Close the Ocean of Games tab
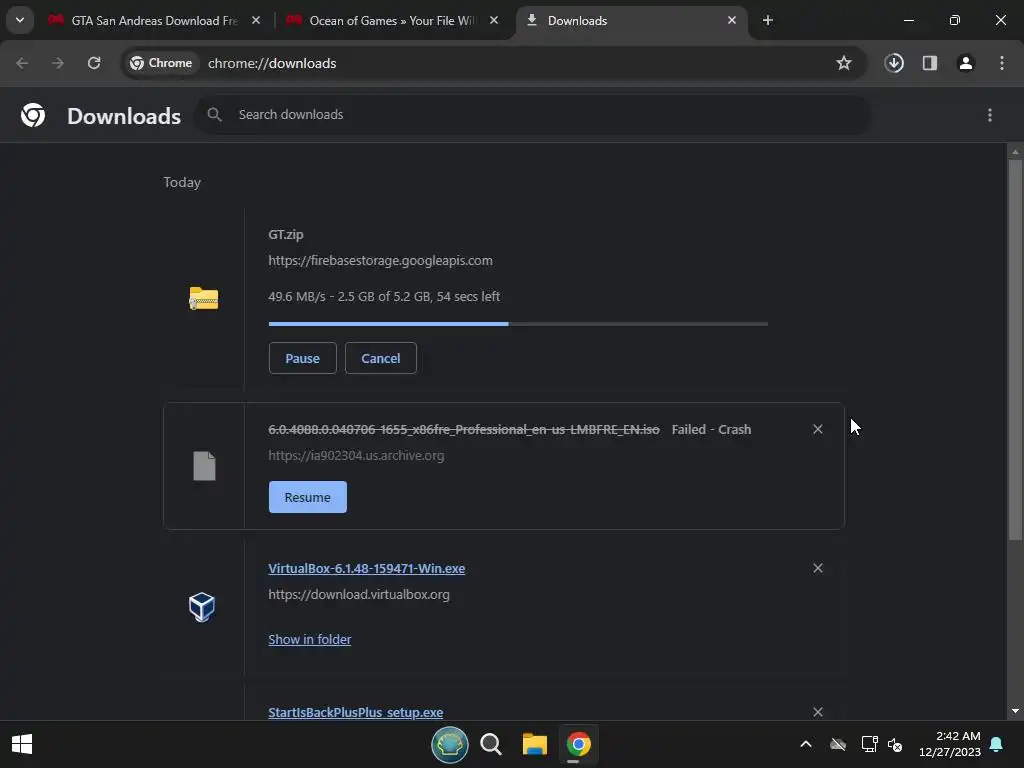Viewport: 1024px width, 768px height. coord(494,20)
